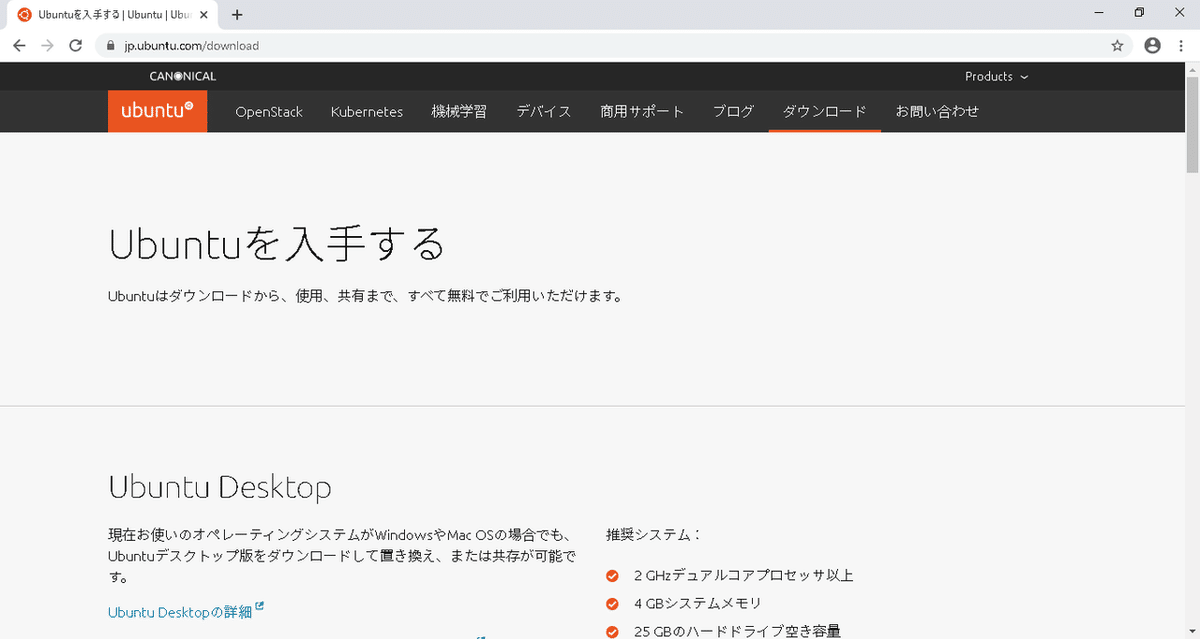Open the Kubernetes menu item

click(367, 111)
